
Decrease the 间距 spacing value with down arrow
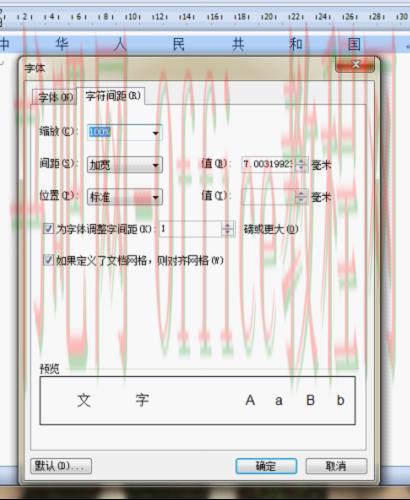[301, 168]
